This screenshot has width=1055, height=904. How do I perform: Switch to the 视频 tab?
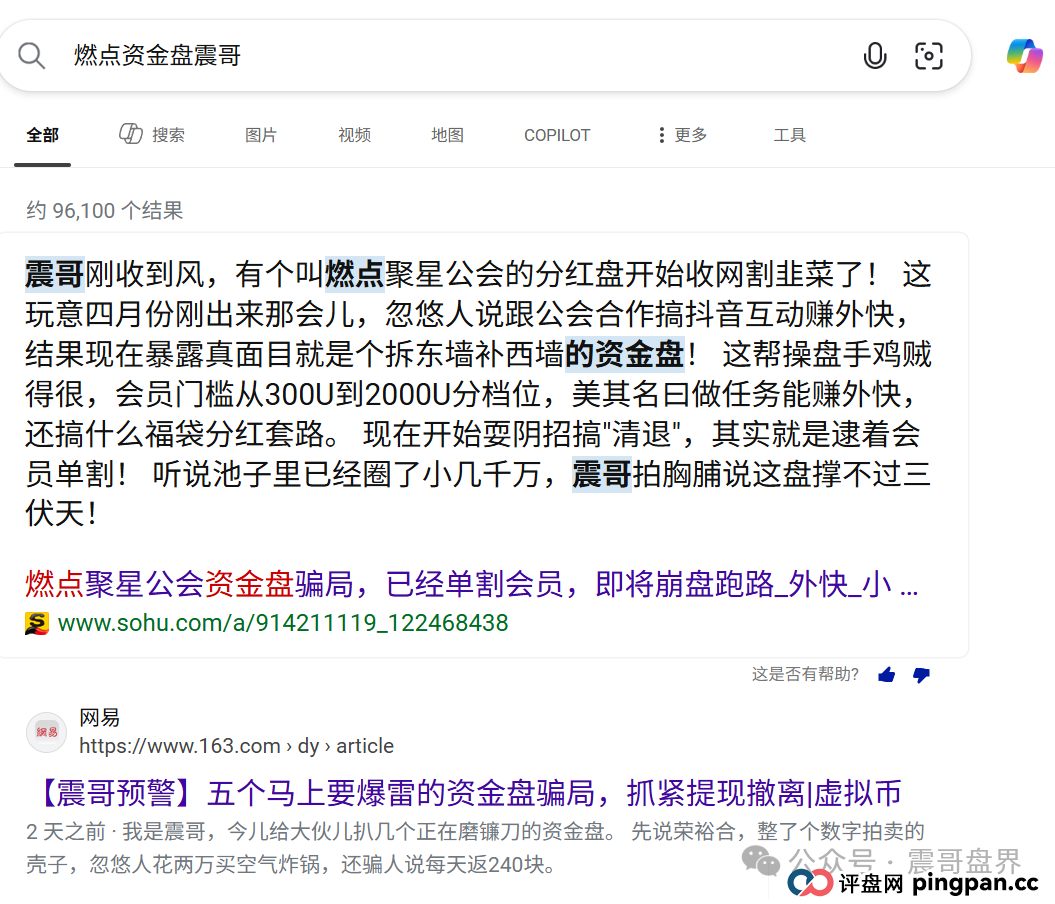point(354,135)
